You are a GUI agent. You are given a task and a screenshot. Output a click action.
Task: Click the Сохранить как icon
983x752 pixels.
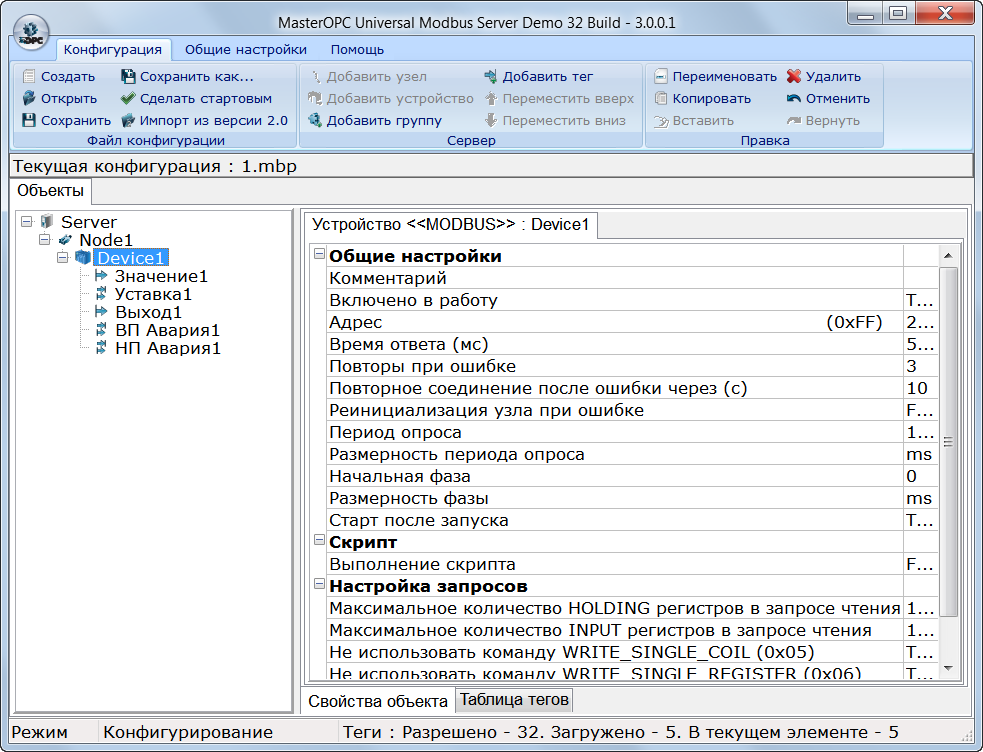point(128,76)
